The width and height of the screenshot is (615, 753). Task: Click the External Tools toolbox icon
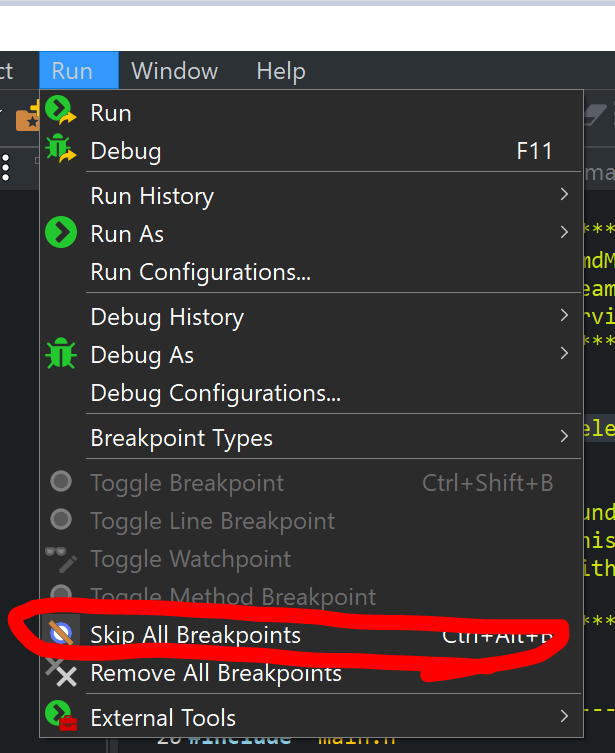coord(61,716)
